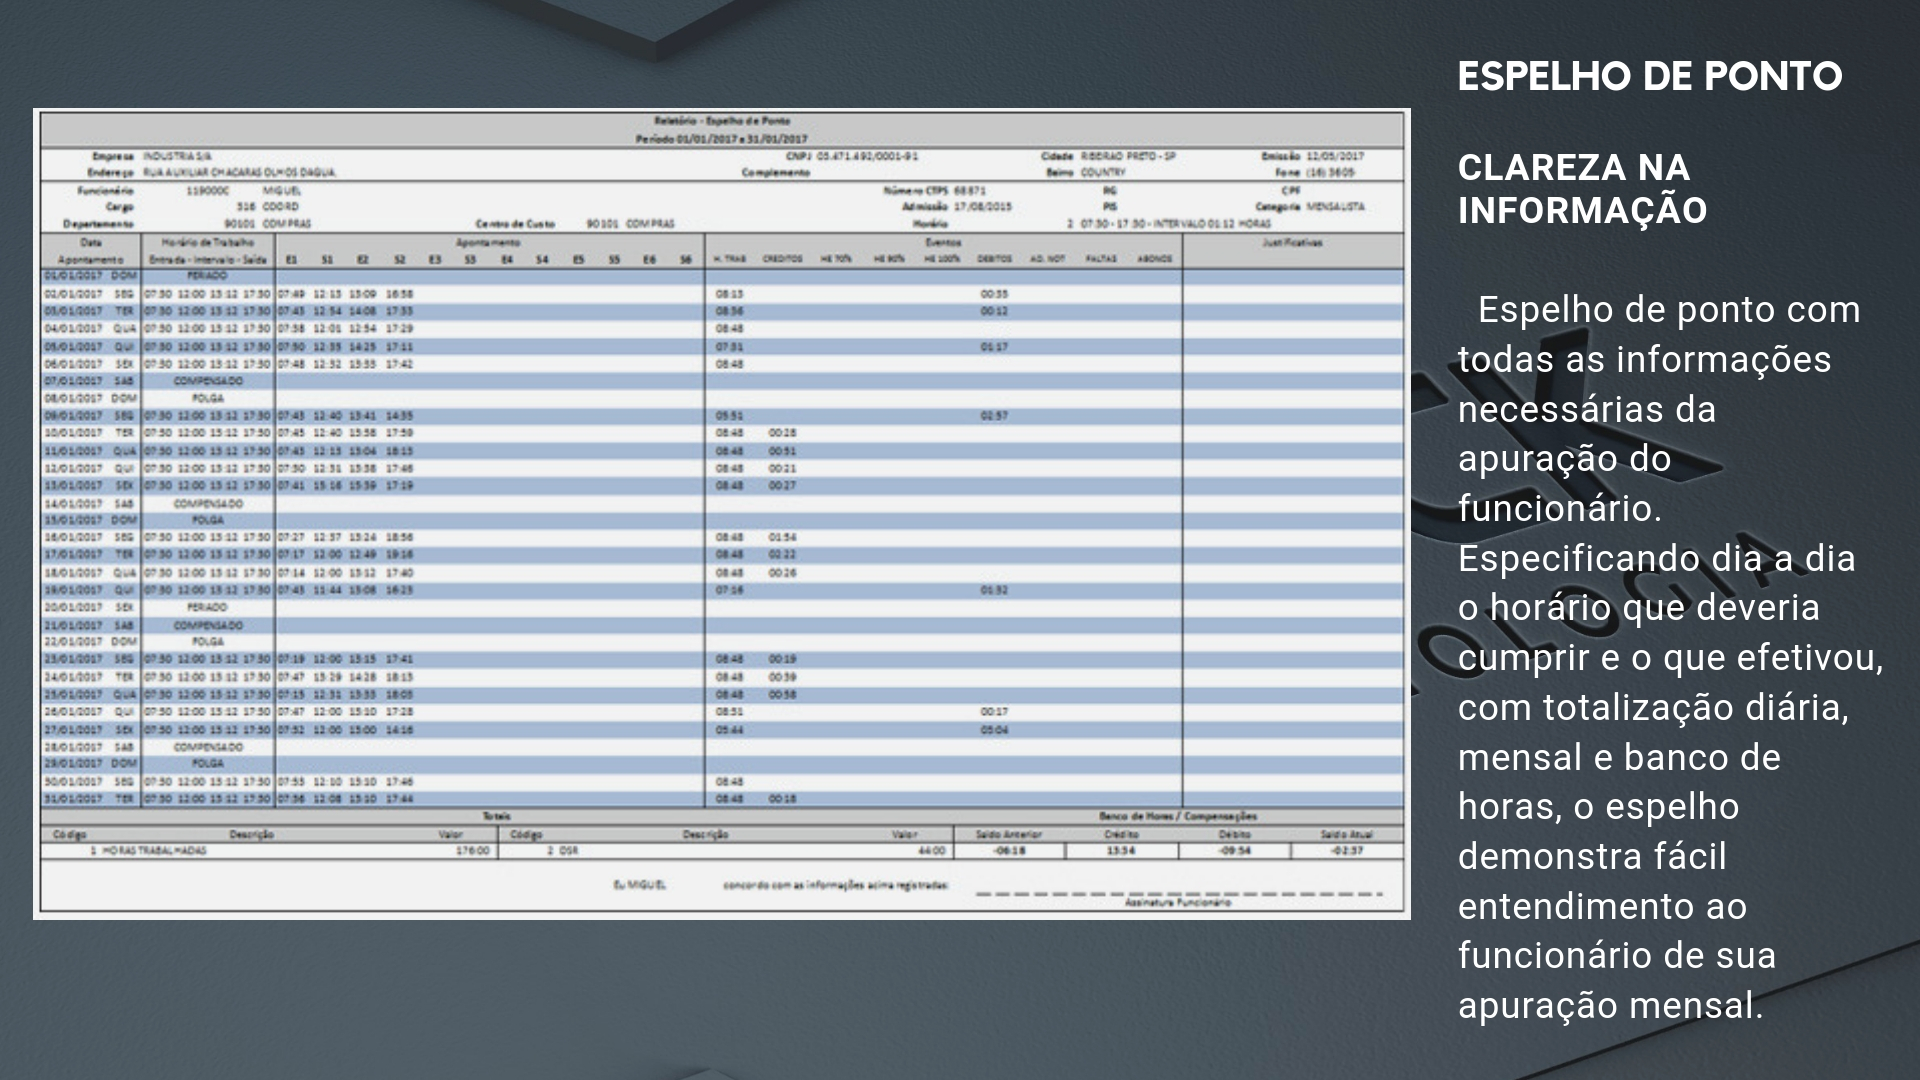This screenshot has width=1920, height=1080.
Task: Click the timesheet report image
Action: coord(721,513)
